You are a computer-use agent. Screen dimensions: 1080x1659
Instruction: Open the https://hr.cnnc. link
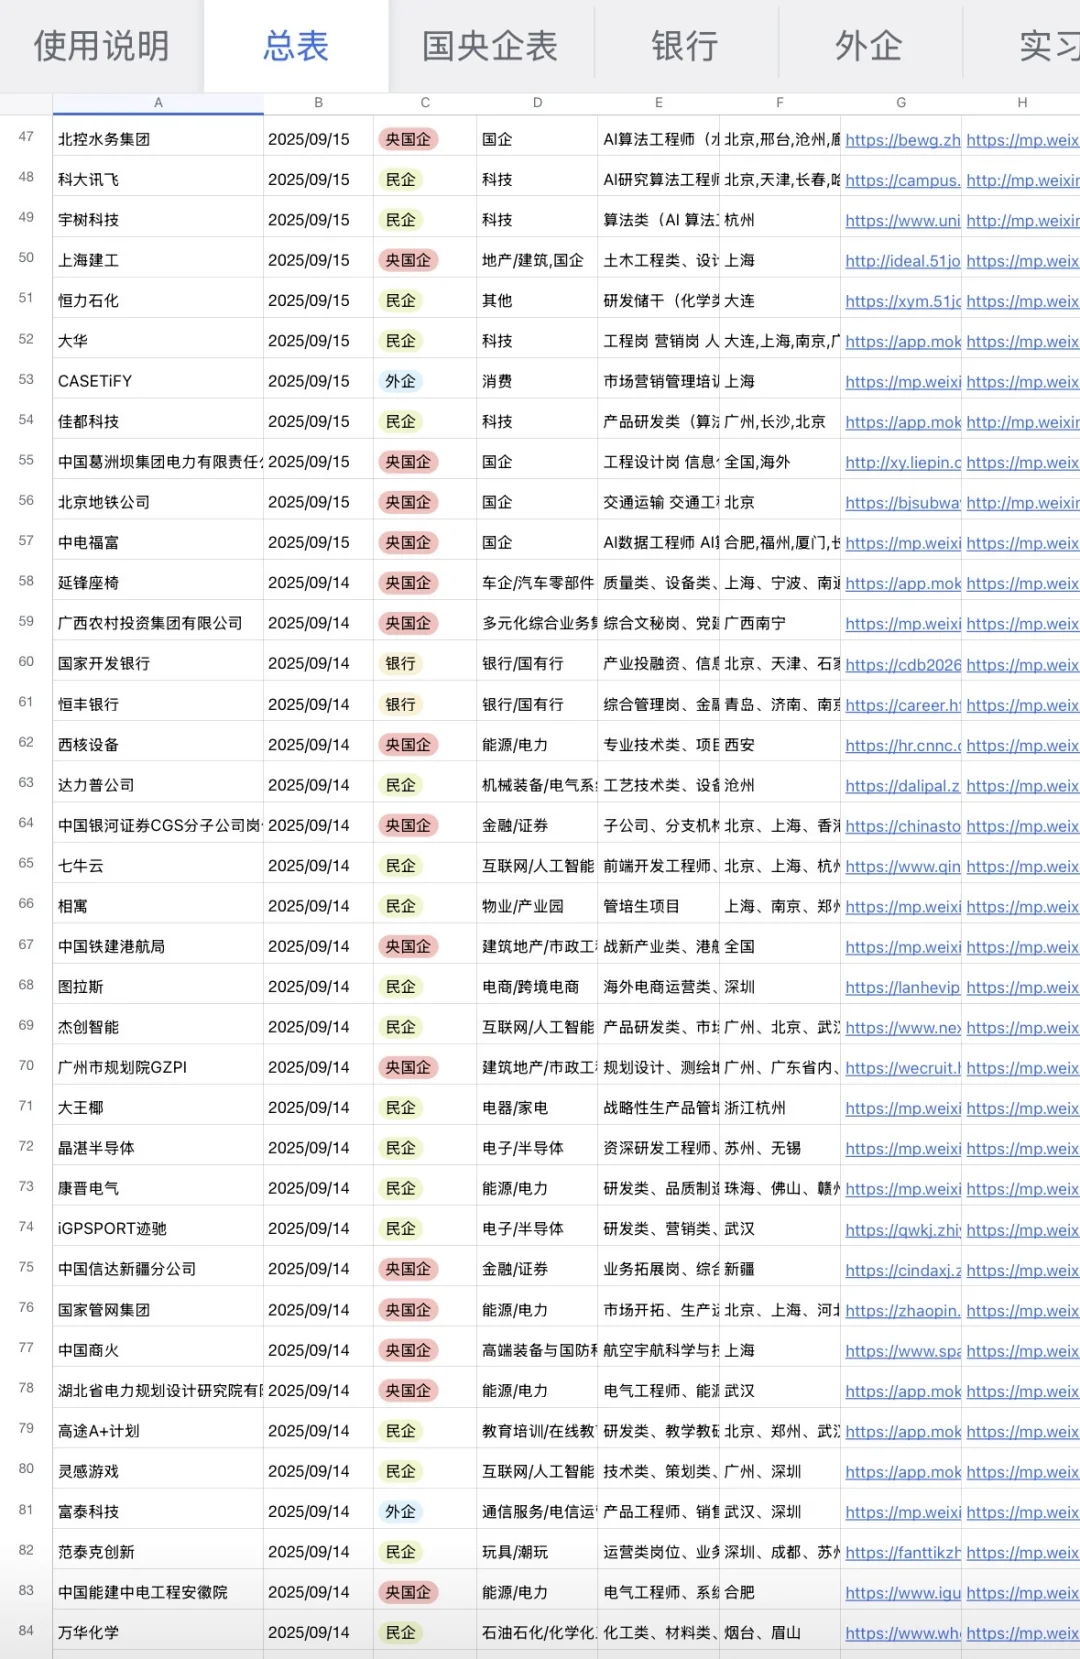[x=903, y=746]
